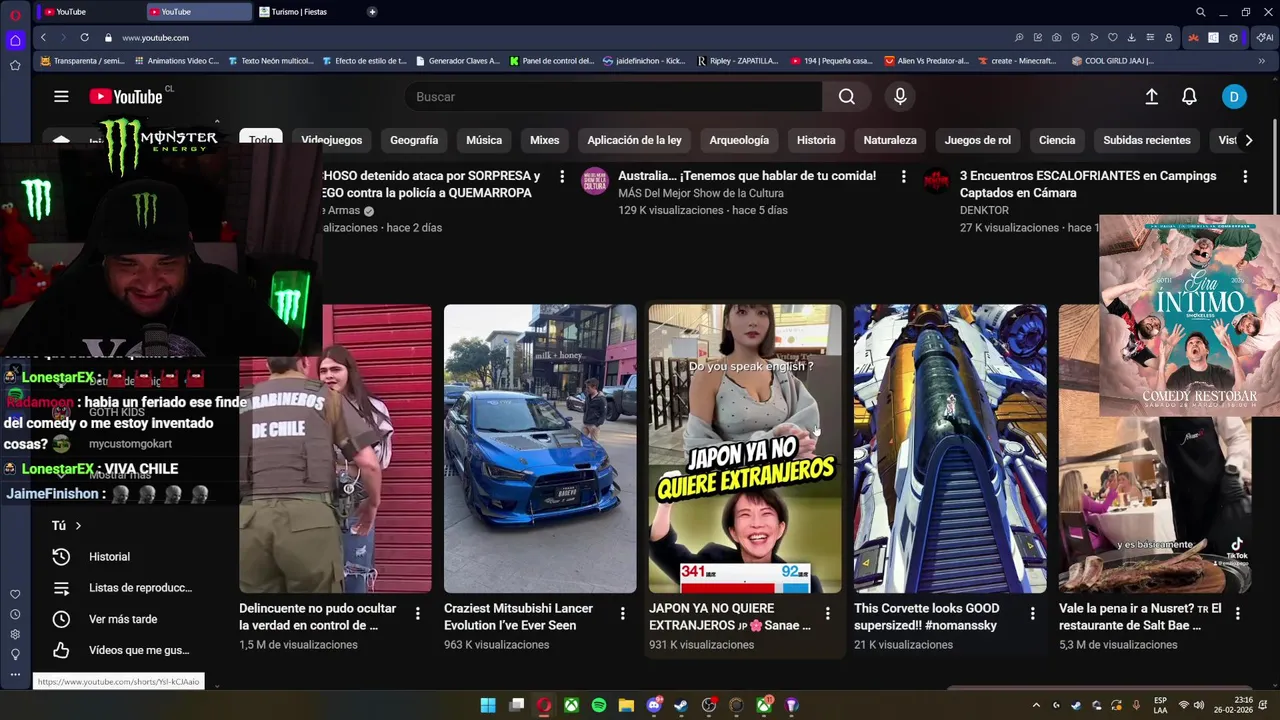
Task: Open the browser downloads icon
Action: [x=1131, y=38]
